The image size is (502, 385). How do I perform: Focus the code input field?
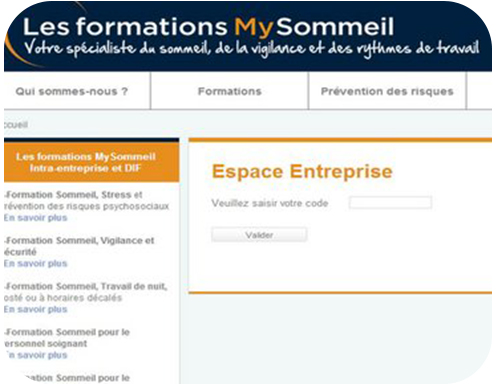click(390, 203)
